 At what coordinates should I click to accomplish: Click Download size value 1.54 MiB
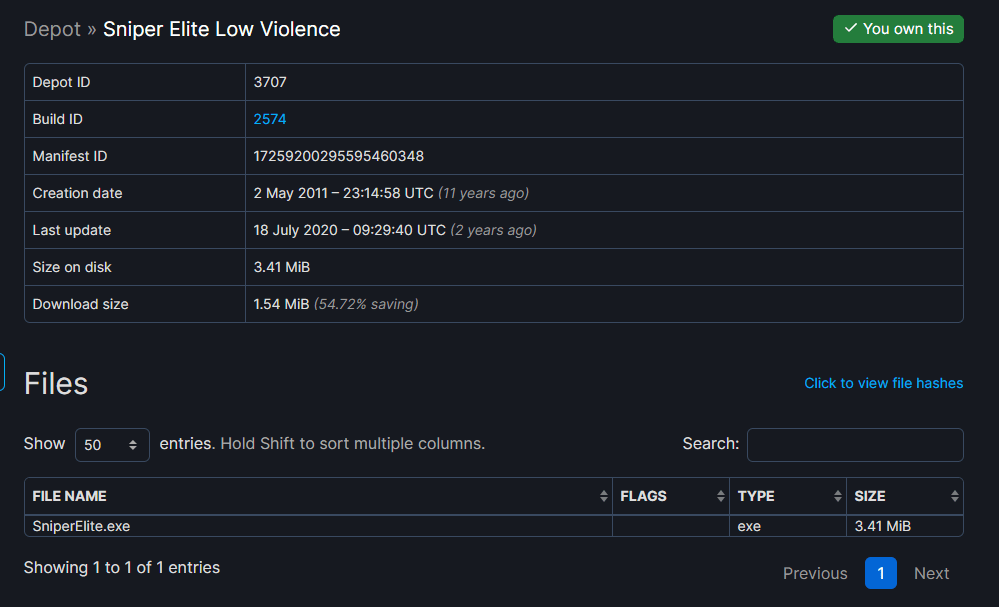click(x=281, y=304)
